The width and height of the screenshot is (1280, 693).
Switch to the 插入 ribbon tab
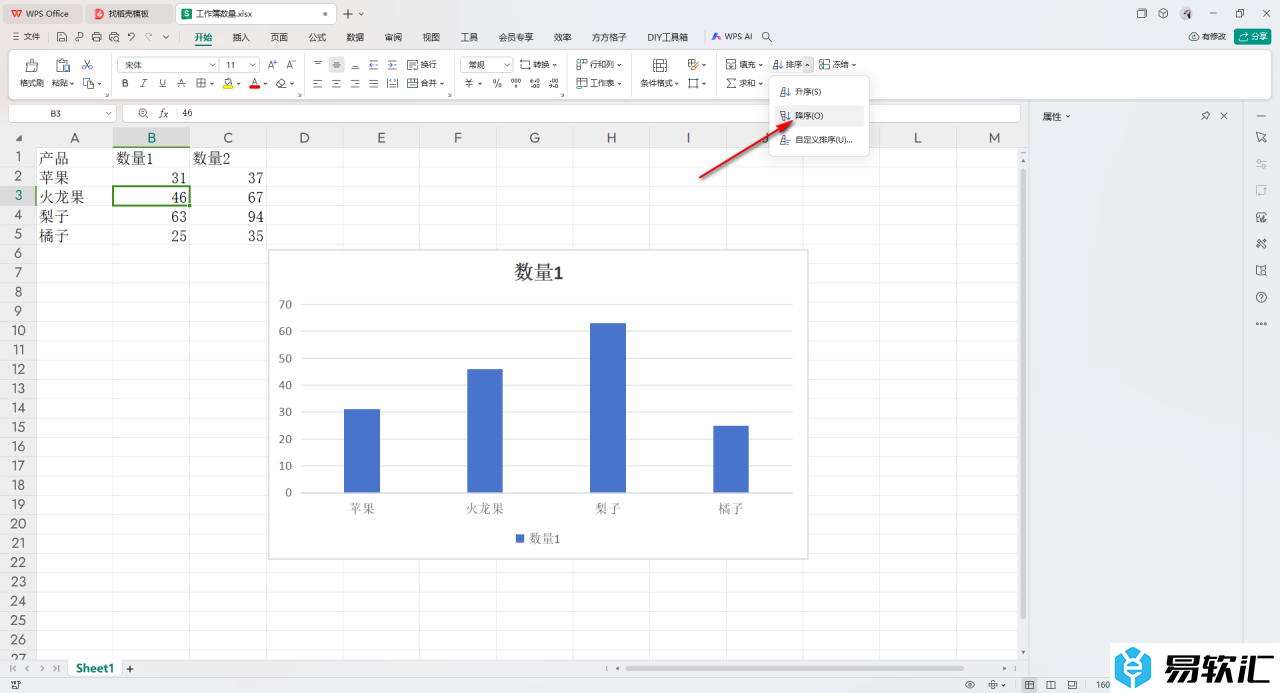coord(241,37)
